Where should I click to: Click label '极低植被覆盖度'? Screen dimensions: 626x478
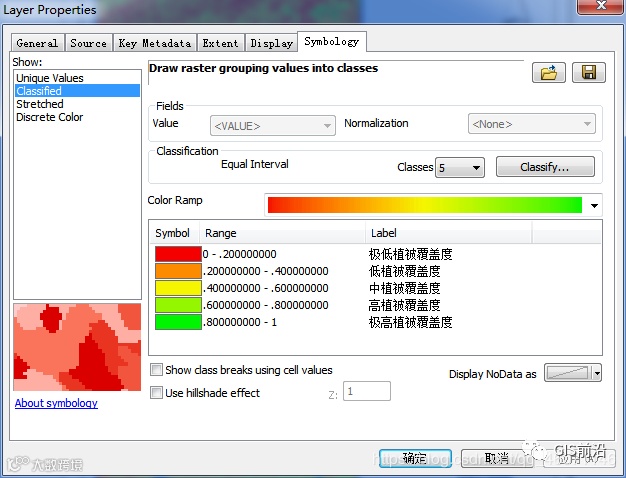tap(410, 254)
